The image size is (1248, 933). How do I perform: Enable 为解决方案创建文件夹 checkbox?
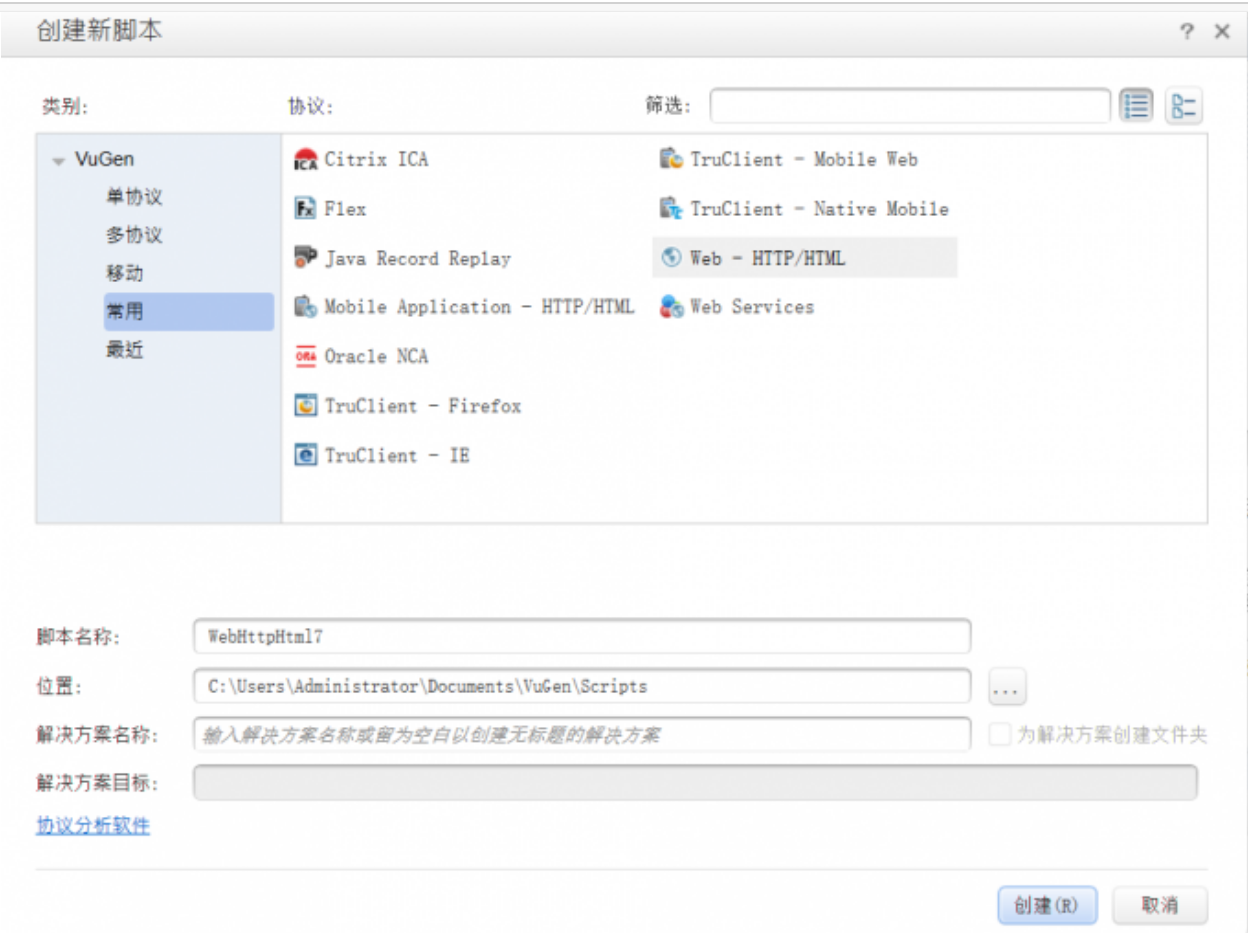point(999,735)
